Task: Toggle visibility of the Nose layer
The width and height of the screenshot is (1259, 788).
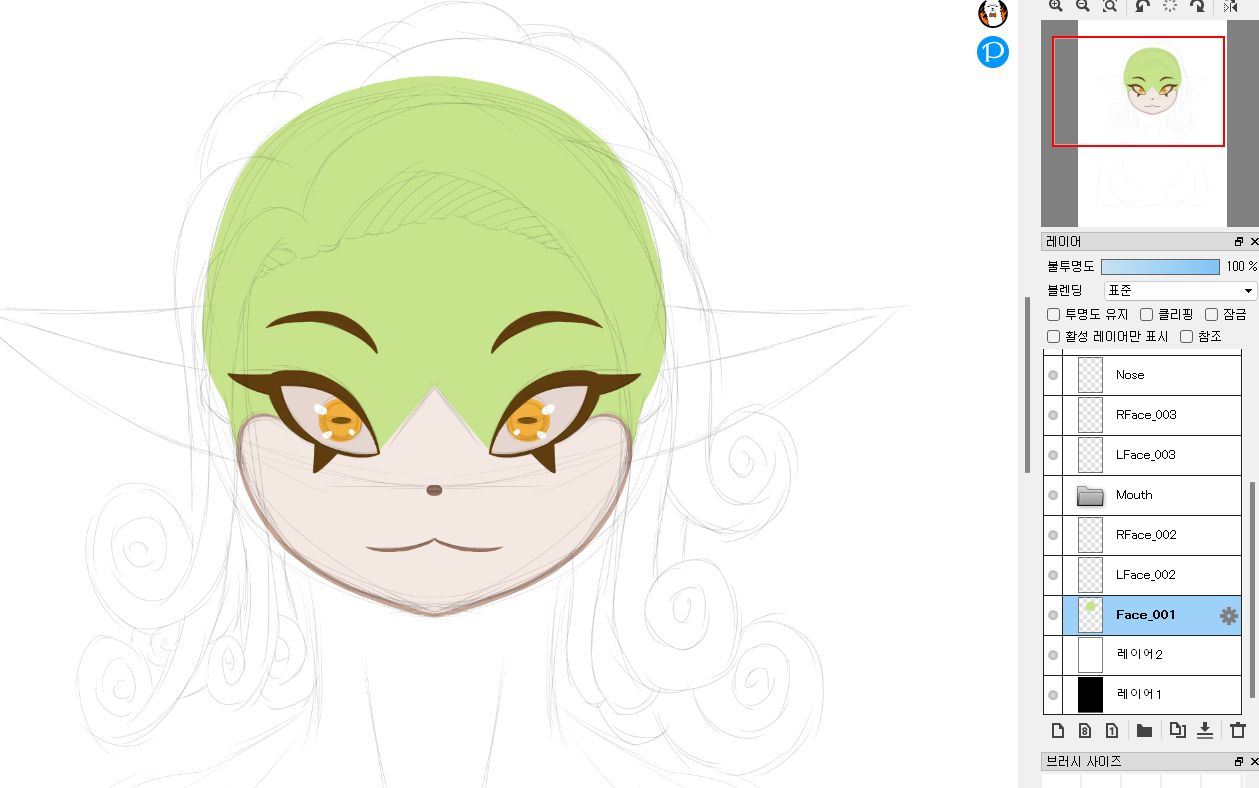Action: [1053, 375]
